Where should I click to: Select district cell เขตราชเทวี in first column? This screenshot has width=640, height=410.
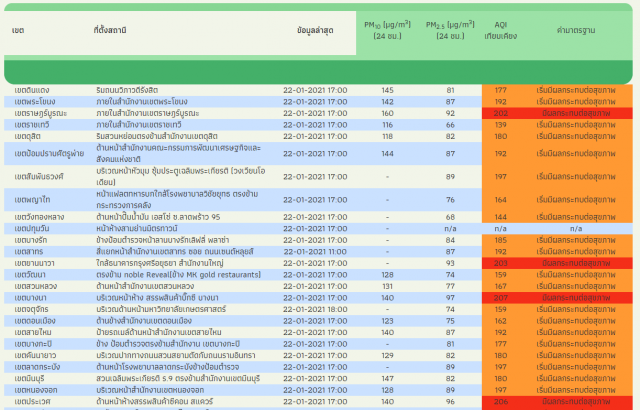tap(34, 125)
